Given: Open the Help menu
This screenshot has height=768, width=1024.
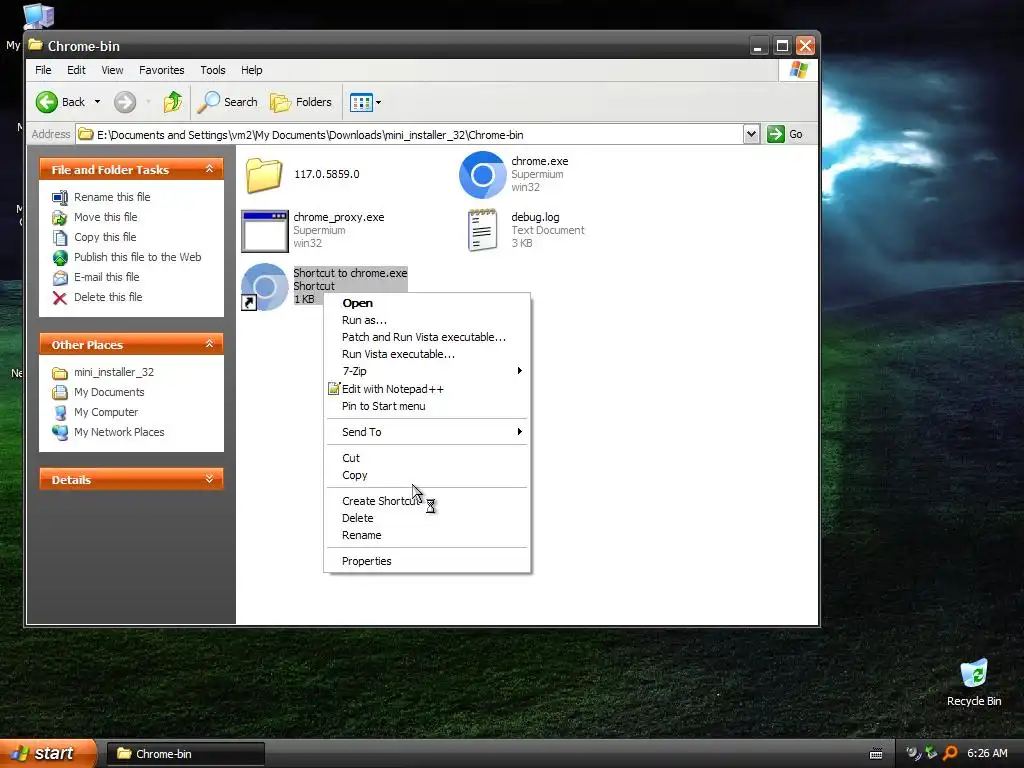Looking at the screenshot, I should pos(251,70).
